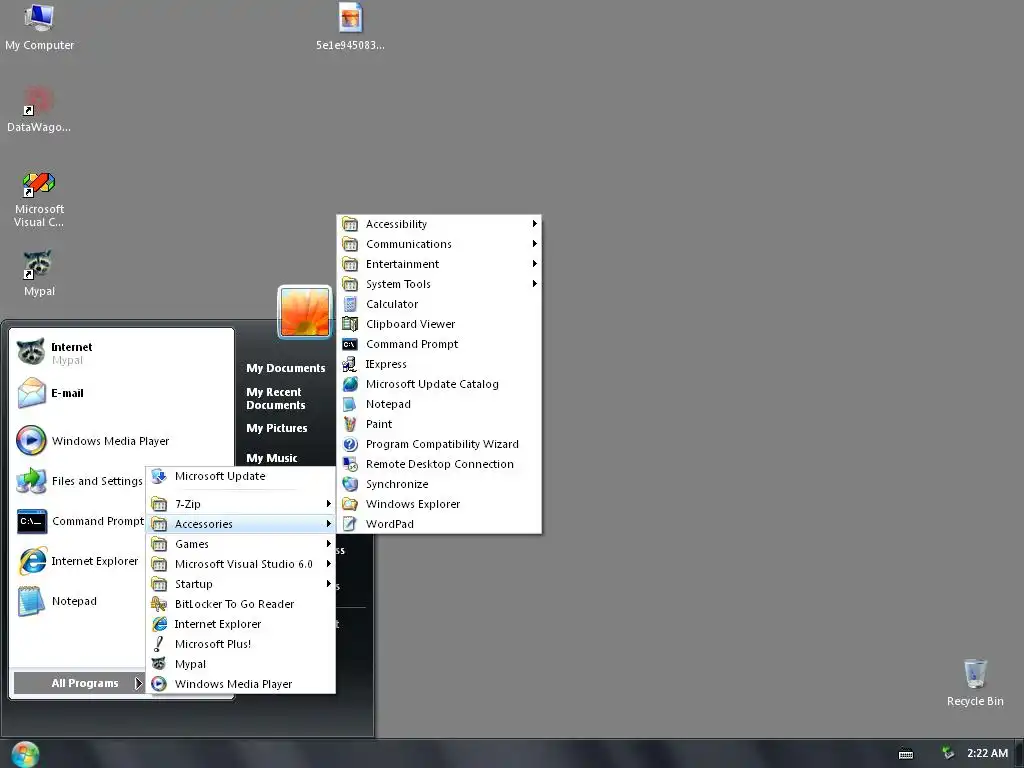Click the safely remove hardware tray icon
Screen dimensions: 1024x768
click(947, 753)
